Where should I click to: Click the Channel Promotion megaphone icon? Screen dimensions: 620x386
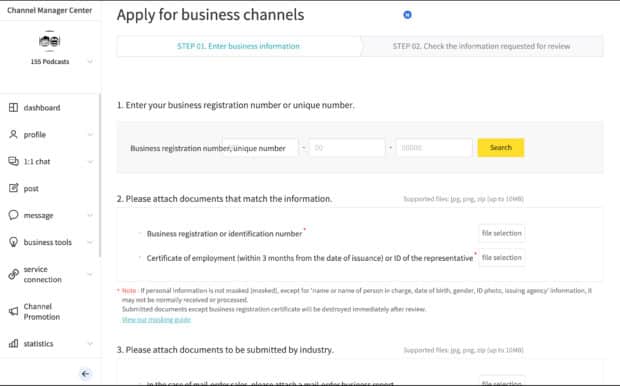coord(13,311)
